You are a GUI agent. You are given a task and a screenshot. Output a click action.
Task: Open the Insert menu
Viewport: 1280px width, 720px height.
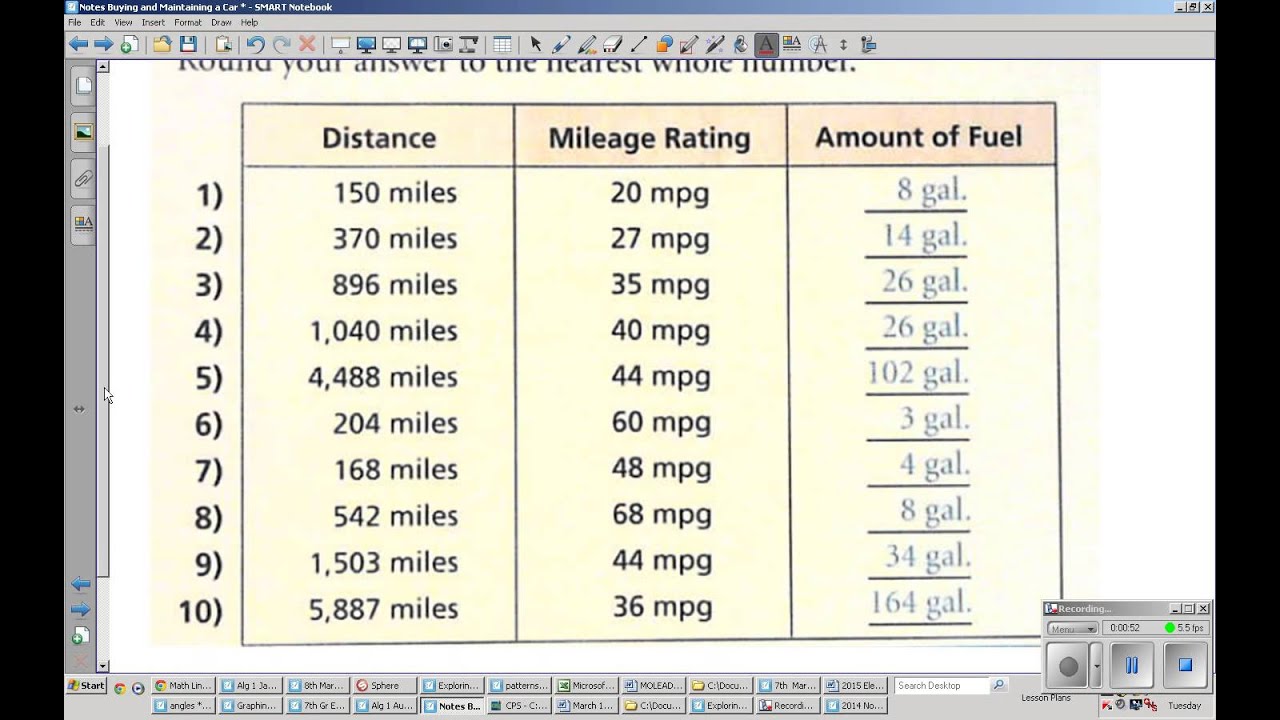pos(153,22)
